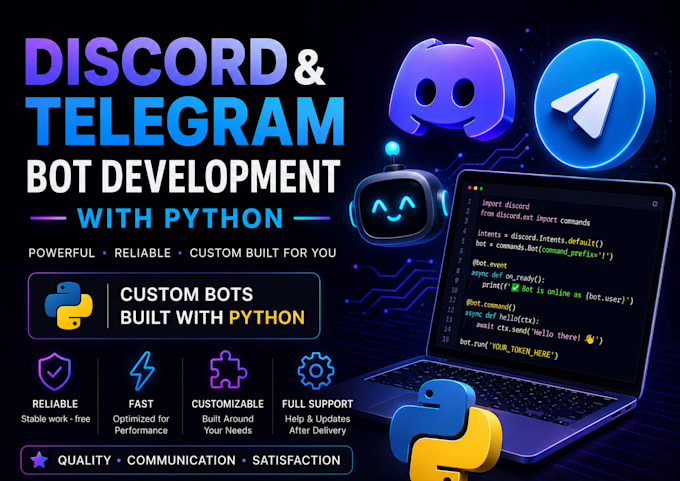
Task: Click the "FULL SUPPORT" feature label
Action: (317, 404)
